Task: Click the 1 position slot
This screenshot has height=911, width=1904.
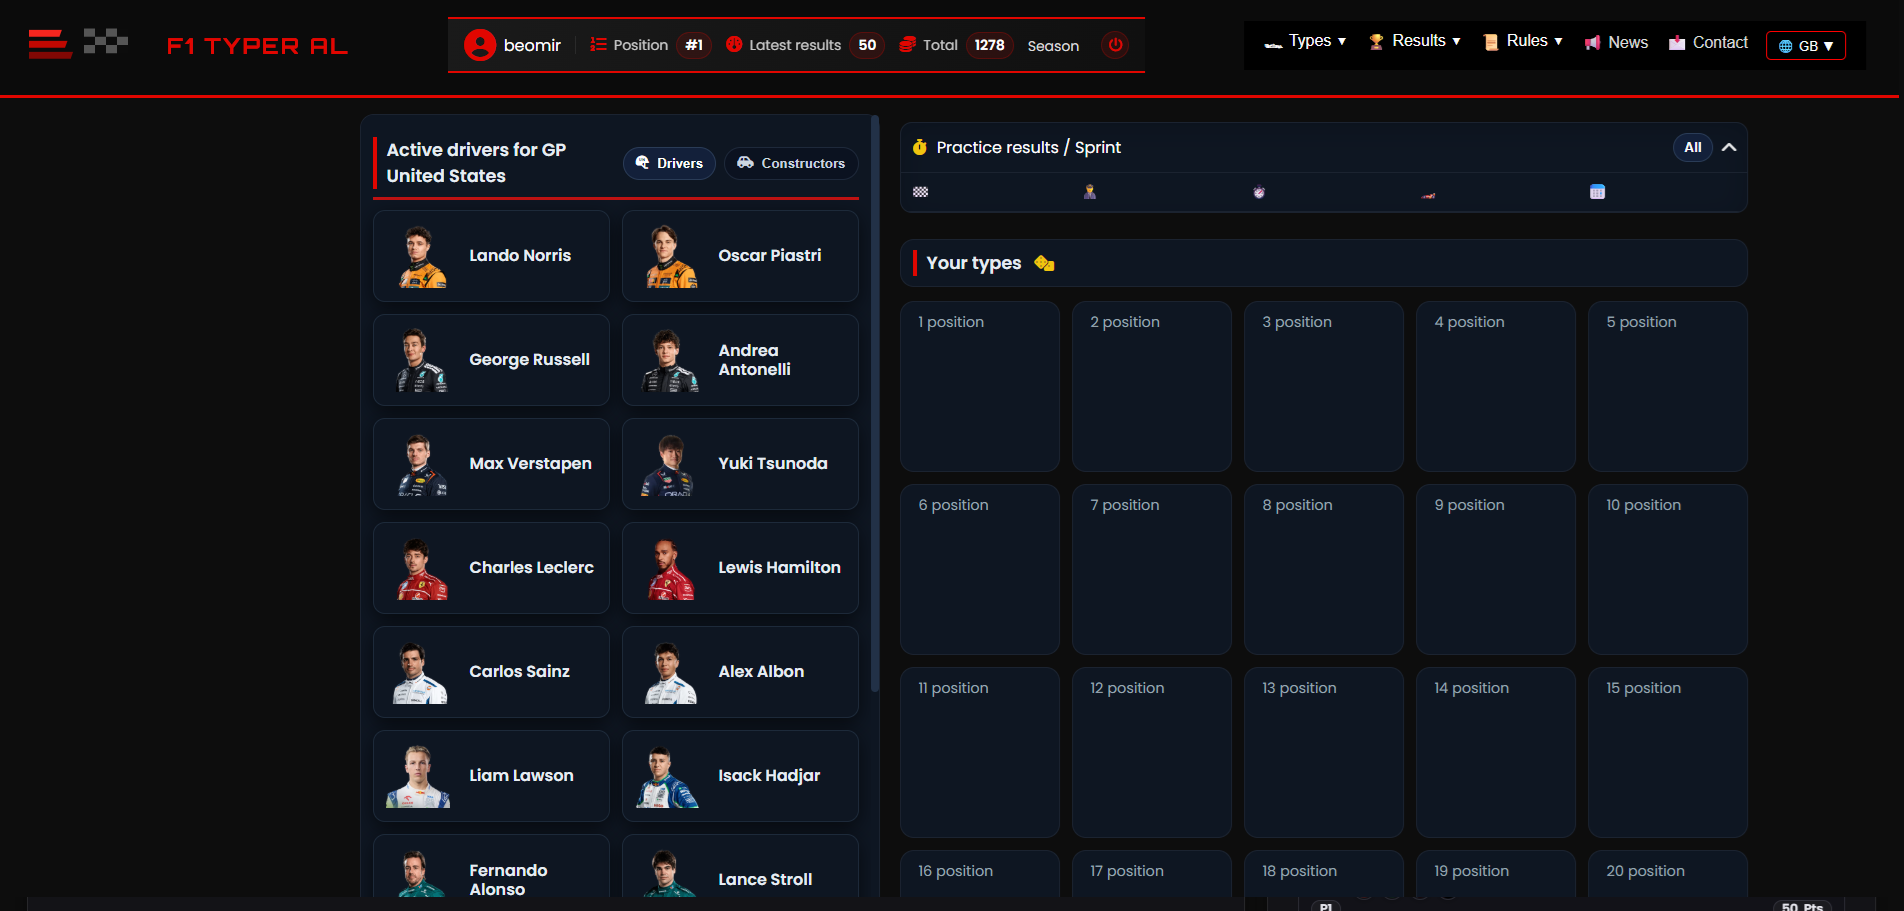Action: [980, 386]
